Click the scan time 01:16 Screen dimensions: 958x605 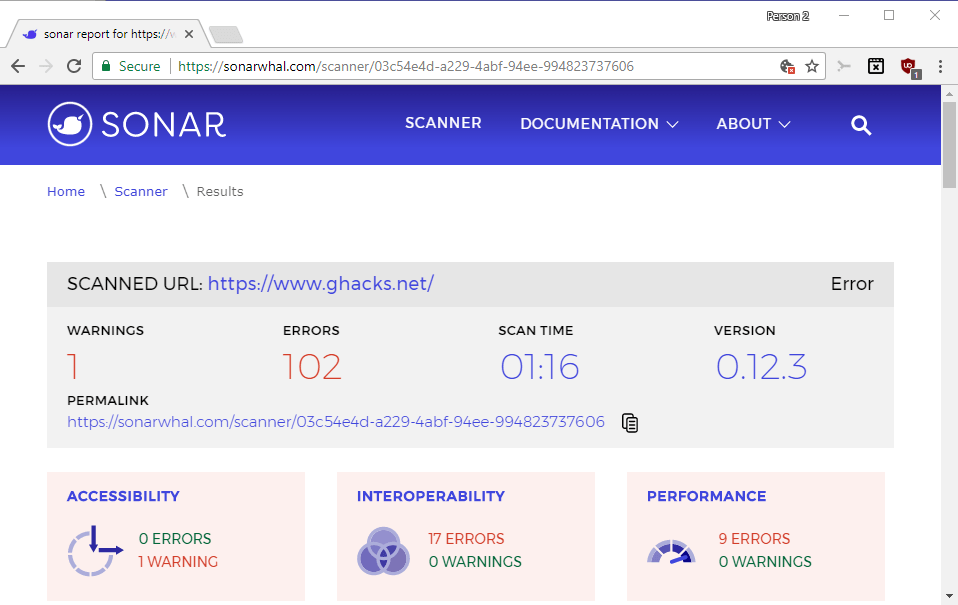[539, 367]
